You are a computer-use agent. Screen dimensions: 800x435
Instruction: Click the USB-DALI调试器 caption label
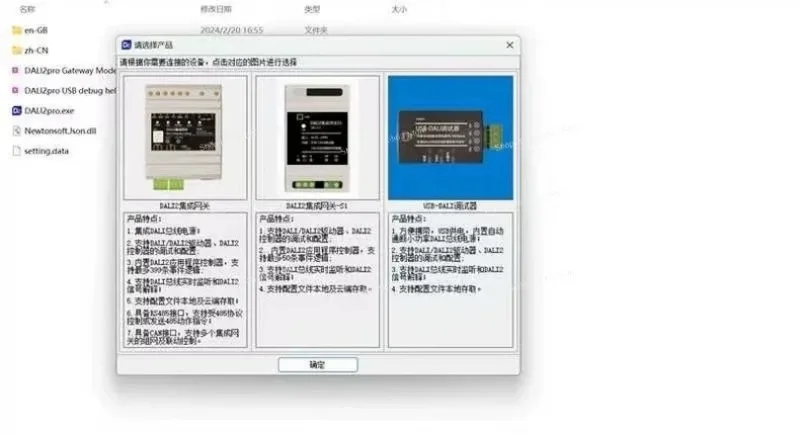coord(450,206)
